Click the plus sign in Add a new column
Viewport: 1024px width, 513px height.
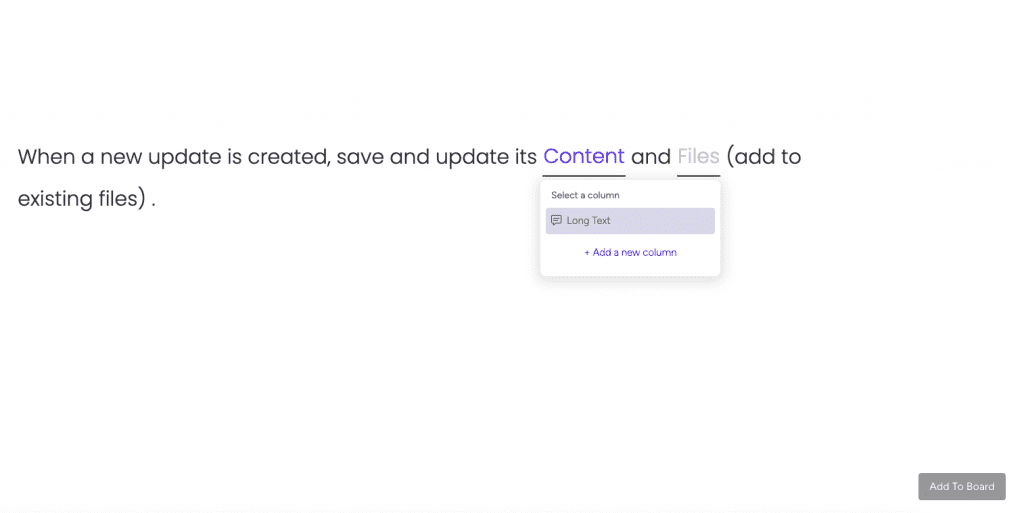(587, 253)
